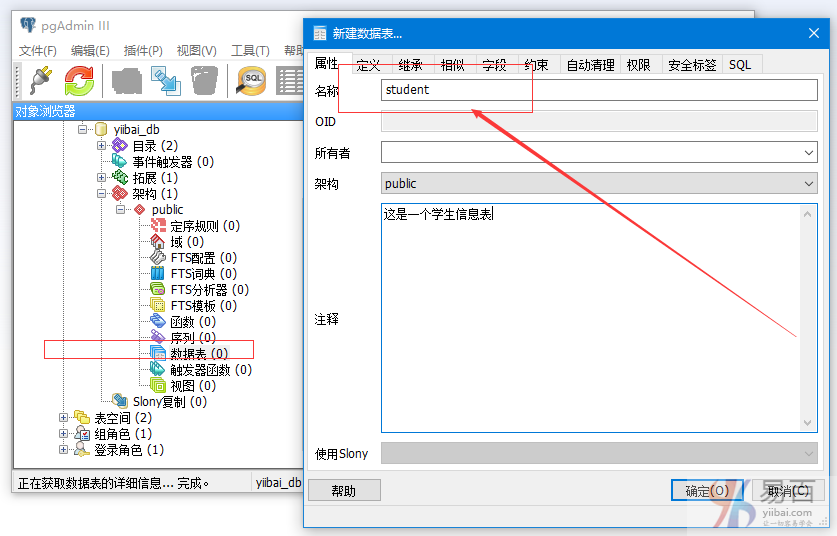Click the 函数 (0) functions icon
This screenshot has width=837, height=536.
tap(158, 321)
